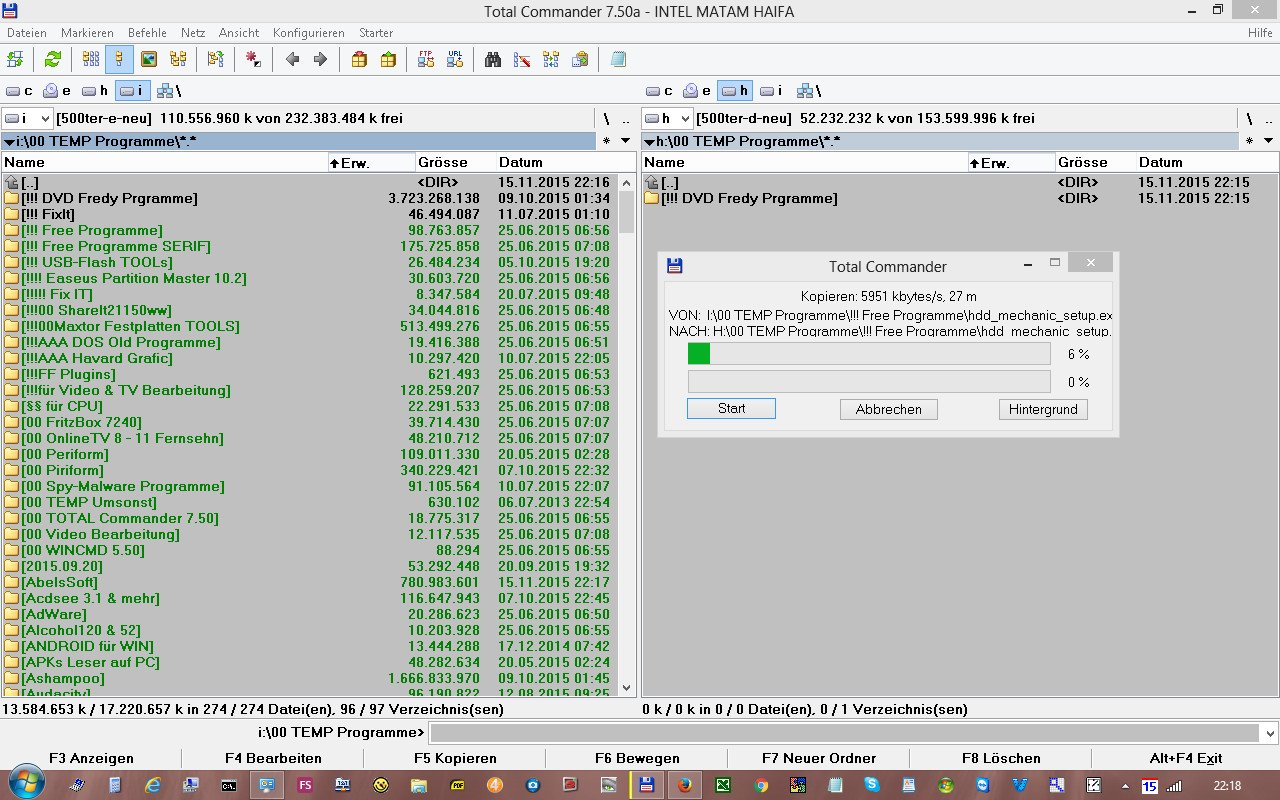Open the Konfigurieren menu

(x=308, y=33)
